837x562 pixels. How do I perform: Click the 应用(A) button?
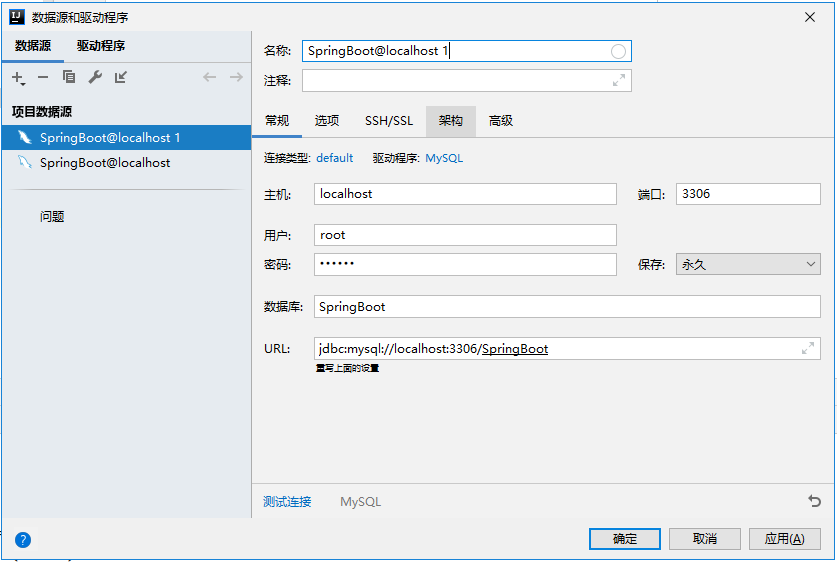click(x=785, y=539)
